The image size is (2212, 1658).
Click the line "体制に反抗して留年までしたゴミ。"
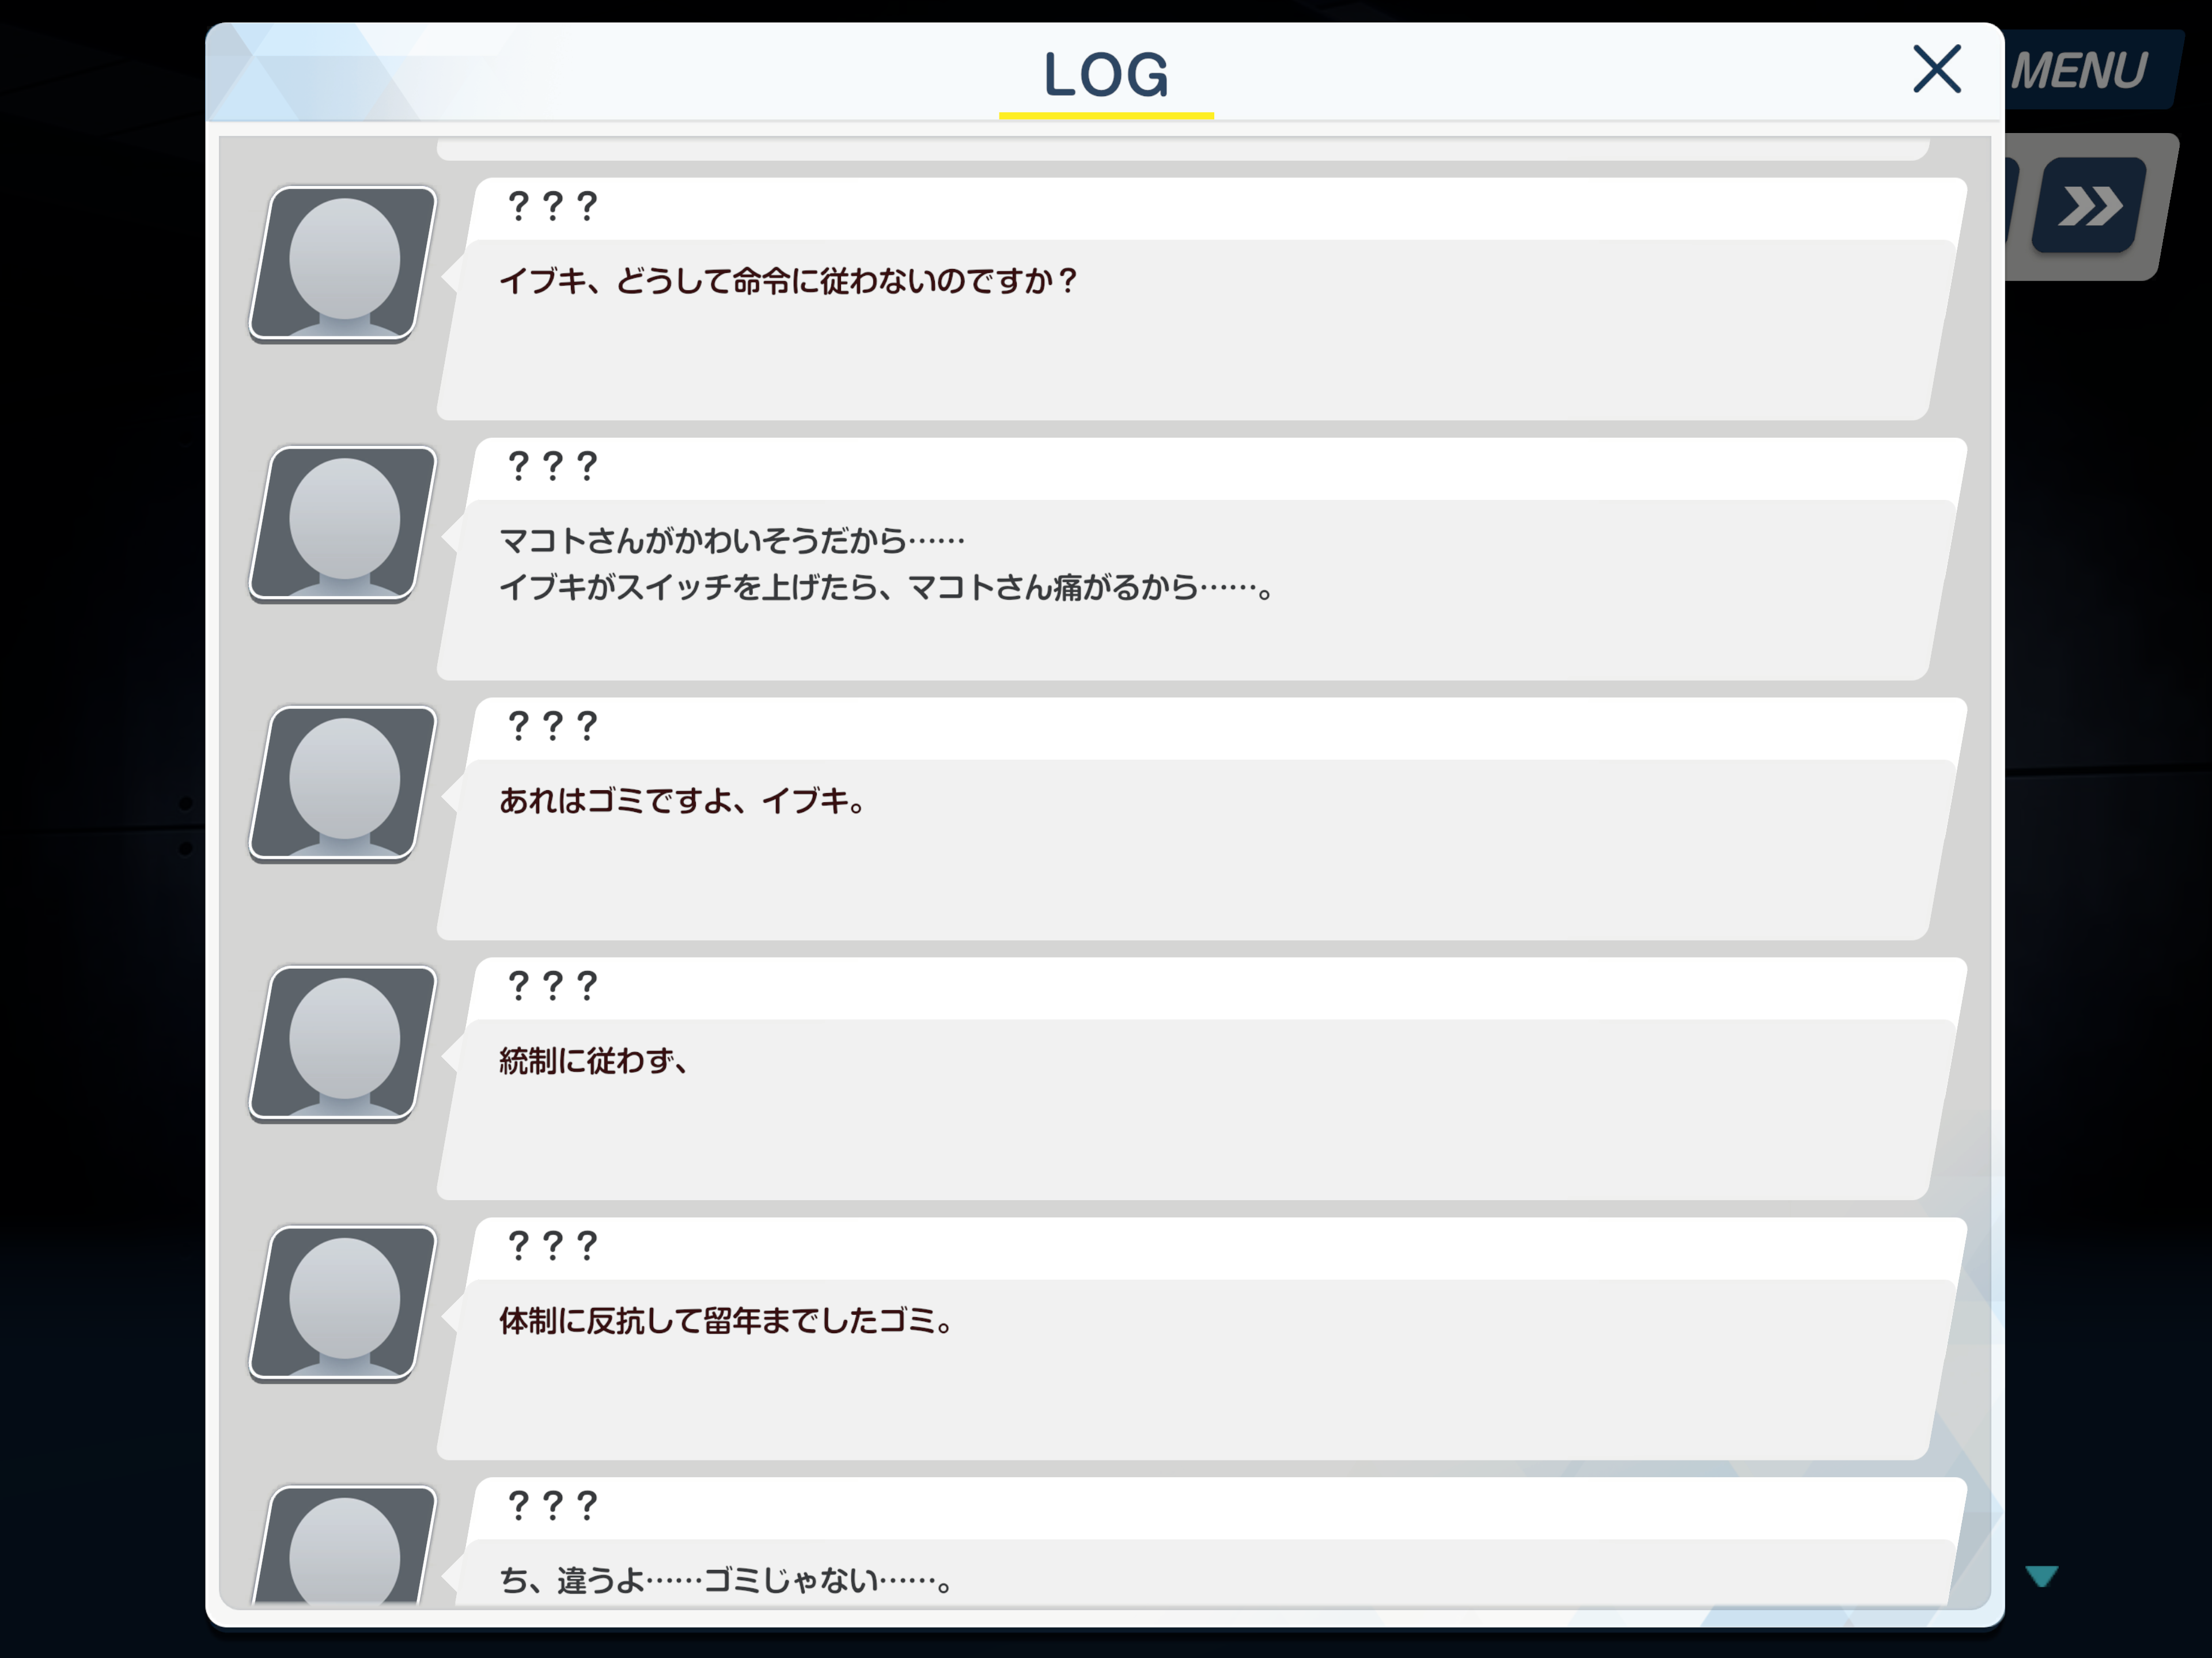click(x=727, y=1321)
